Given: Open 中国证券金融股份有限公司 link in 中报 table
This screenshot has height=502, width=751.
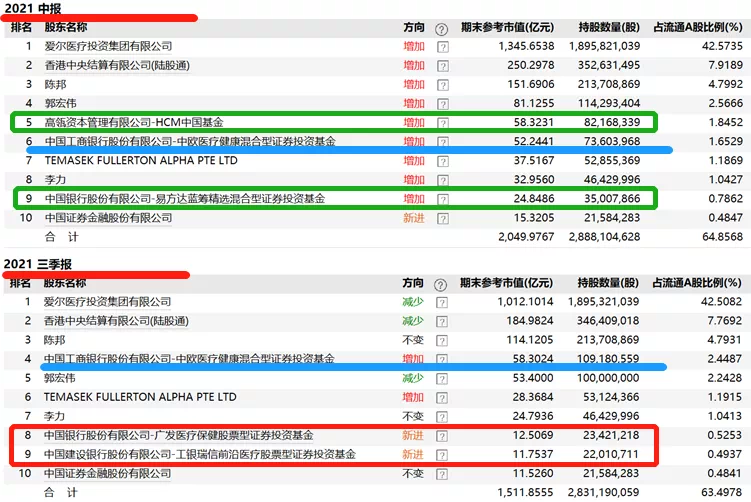Looking at the screenshot, I should [108, 218].
